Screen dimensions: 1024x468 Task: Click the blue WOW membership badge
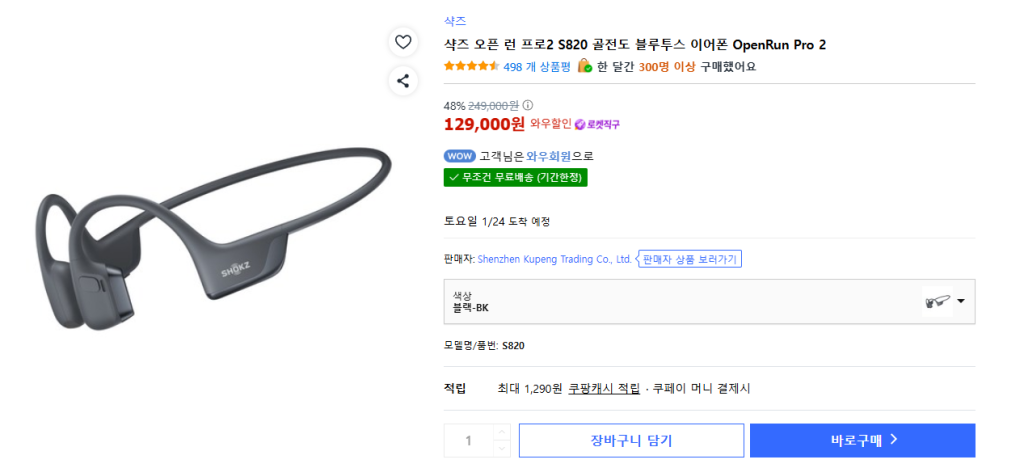459,156
